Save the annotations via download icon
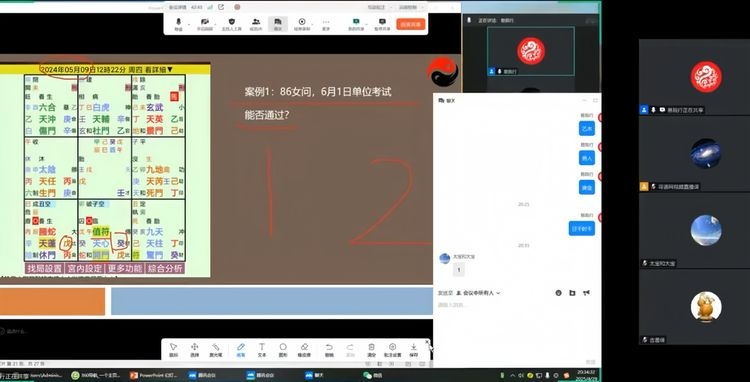 click(413, 349)
